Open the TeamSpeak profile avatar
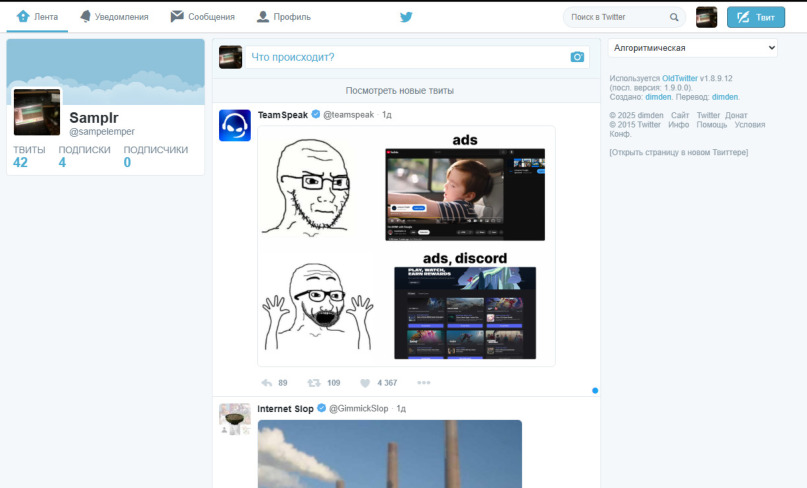Viewport: 807px width, 488px height. (235, 125)
